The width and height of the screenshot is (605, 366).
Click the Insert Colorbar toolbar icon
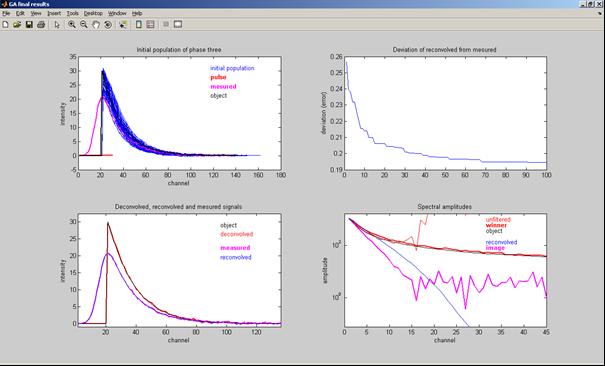tap(139, 25)
